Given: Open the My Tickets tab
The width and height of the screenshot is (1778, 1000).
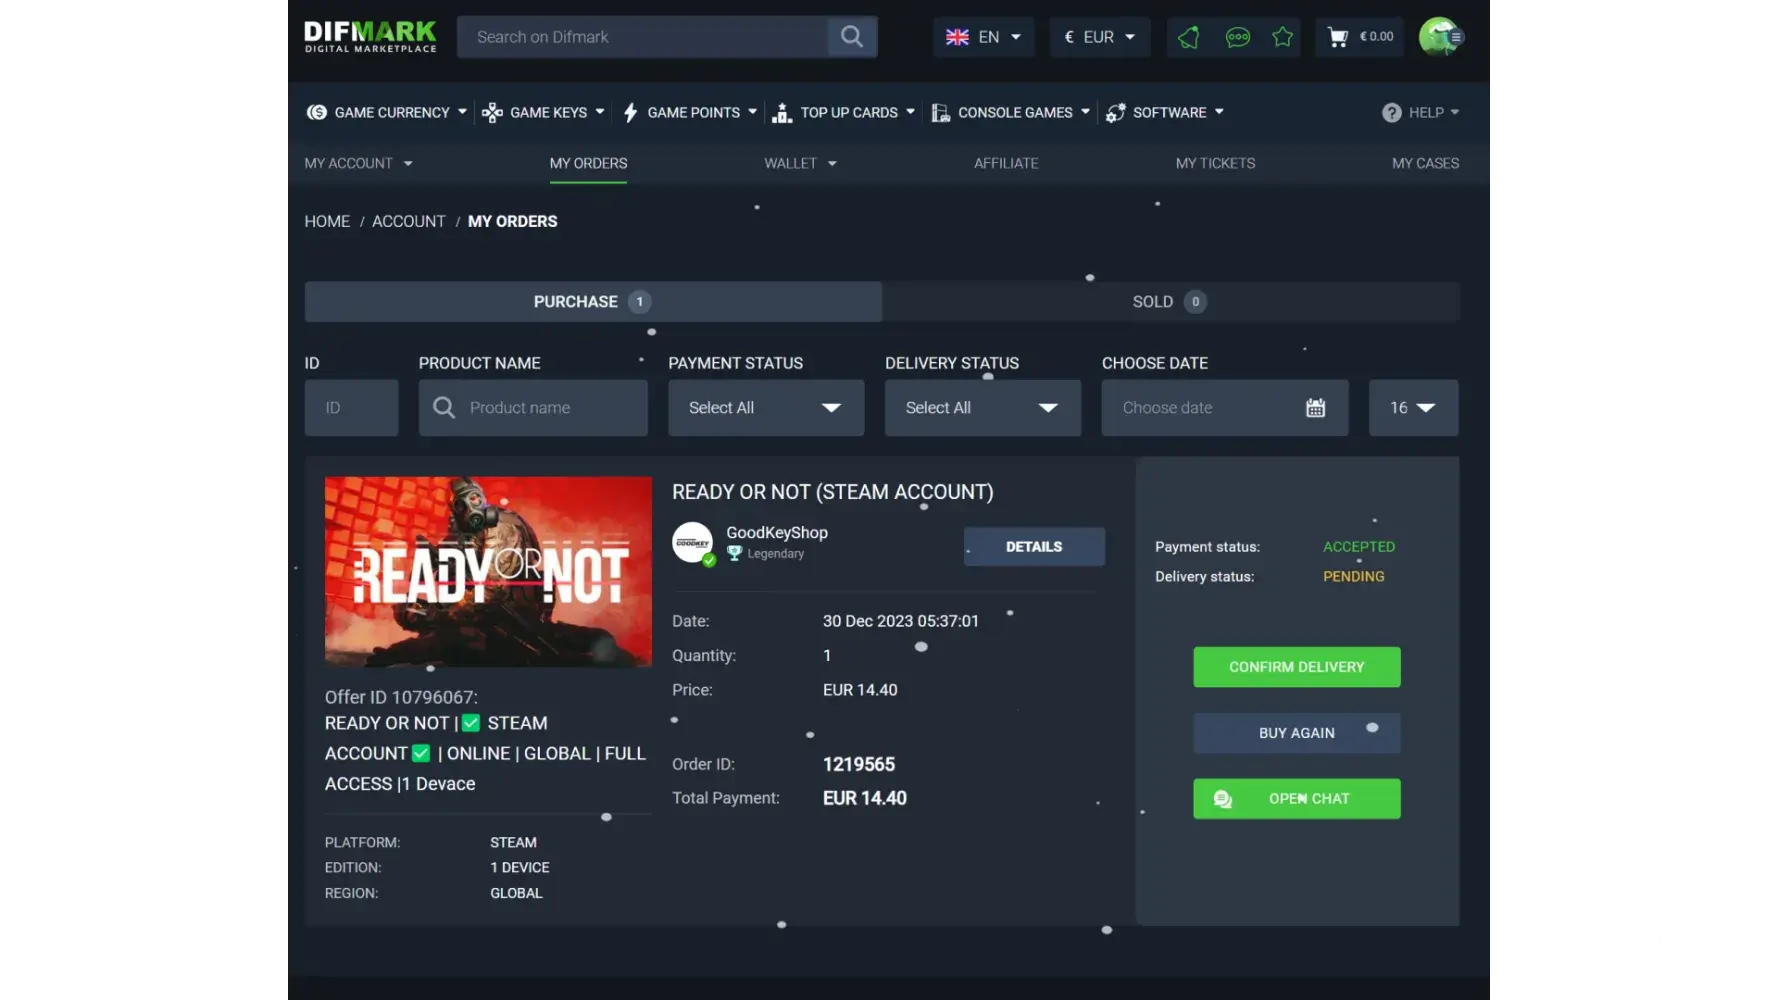Looking at the screenshot, I should pyautogui.click(x=1215, y=163).
